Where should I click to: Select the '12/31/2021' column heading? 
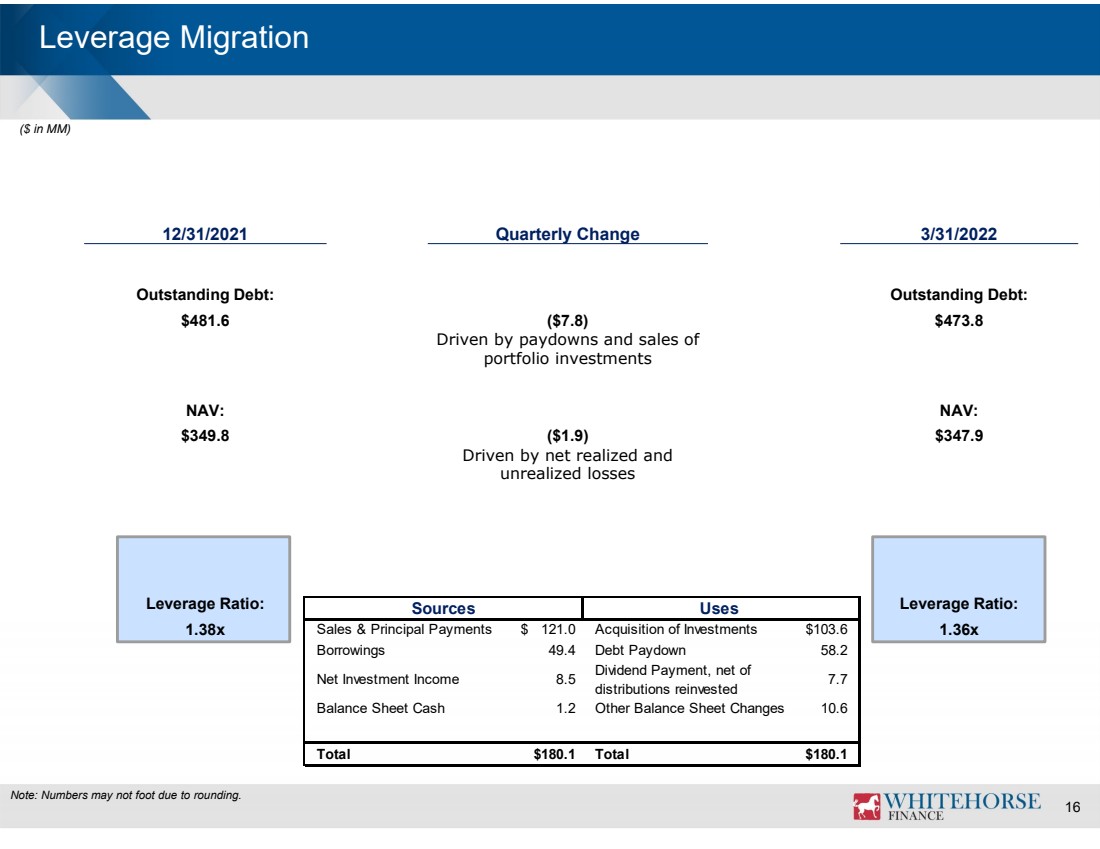pyautogui.click(x=205, y=234)
